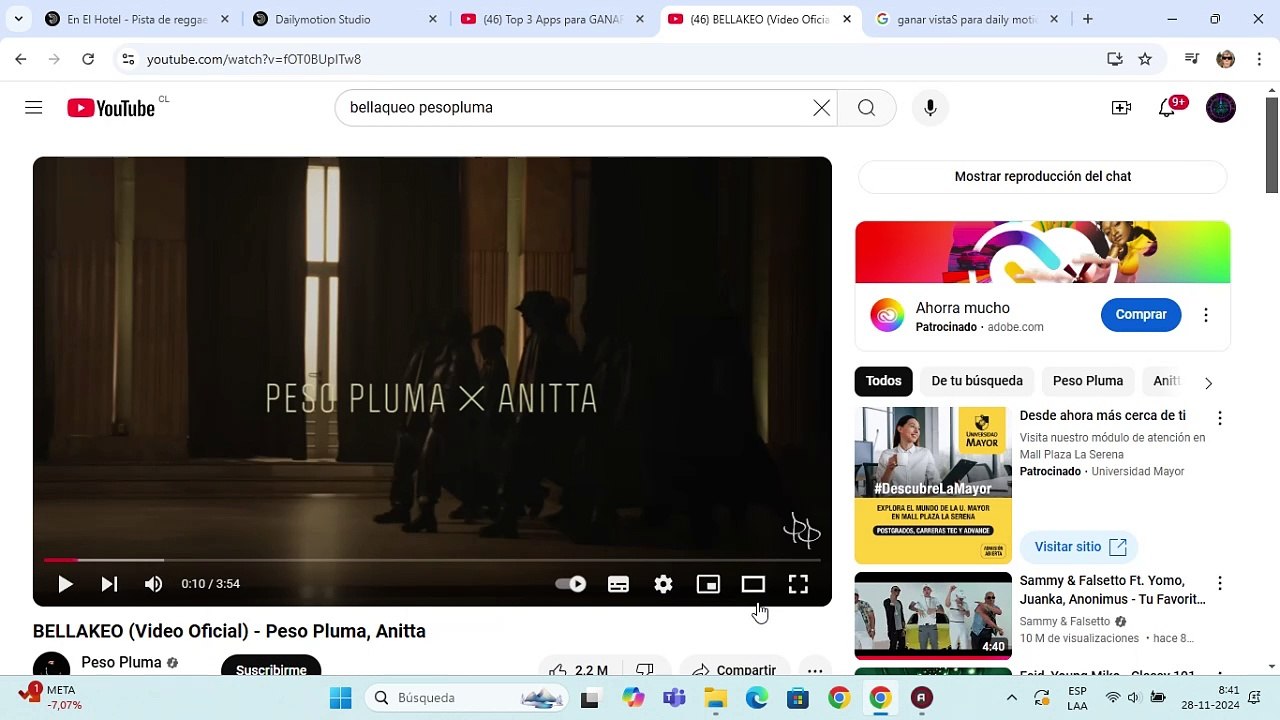Click the browser address bar URL

coord(254,59)
